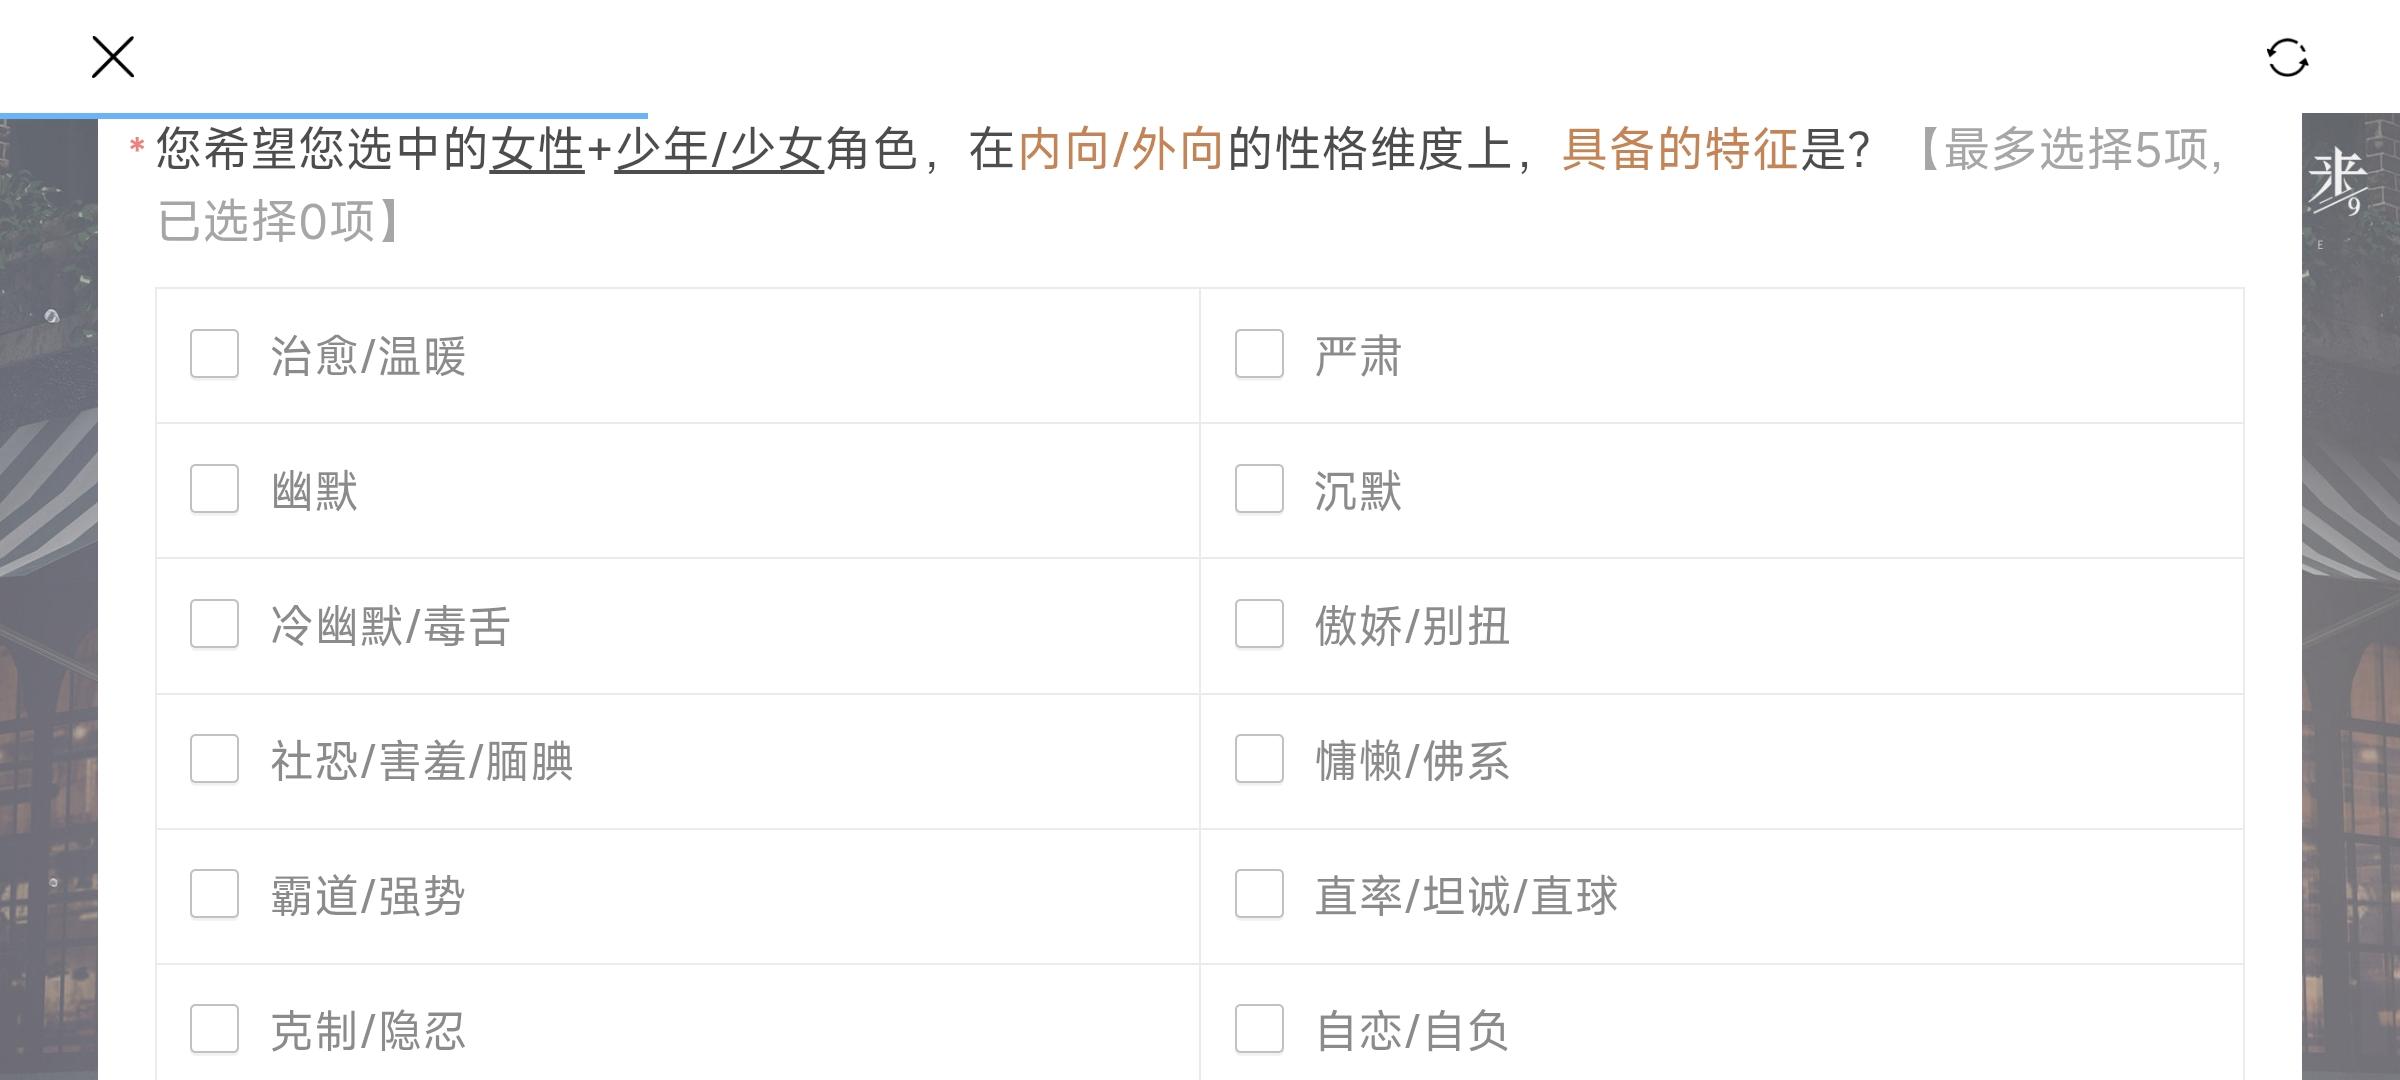This screenshot has height=1080, width=2400.
Task: Check the 治愈/温暖 checkbox
Action: pos(214,354)
